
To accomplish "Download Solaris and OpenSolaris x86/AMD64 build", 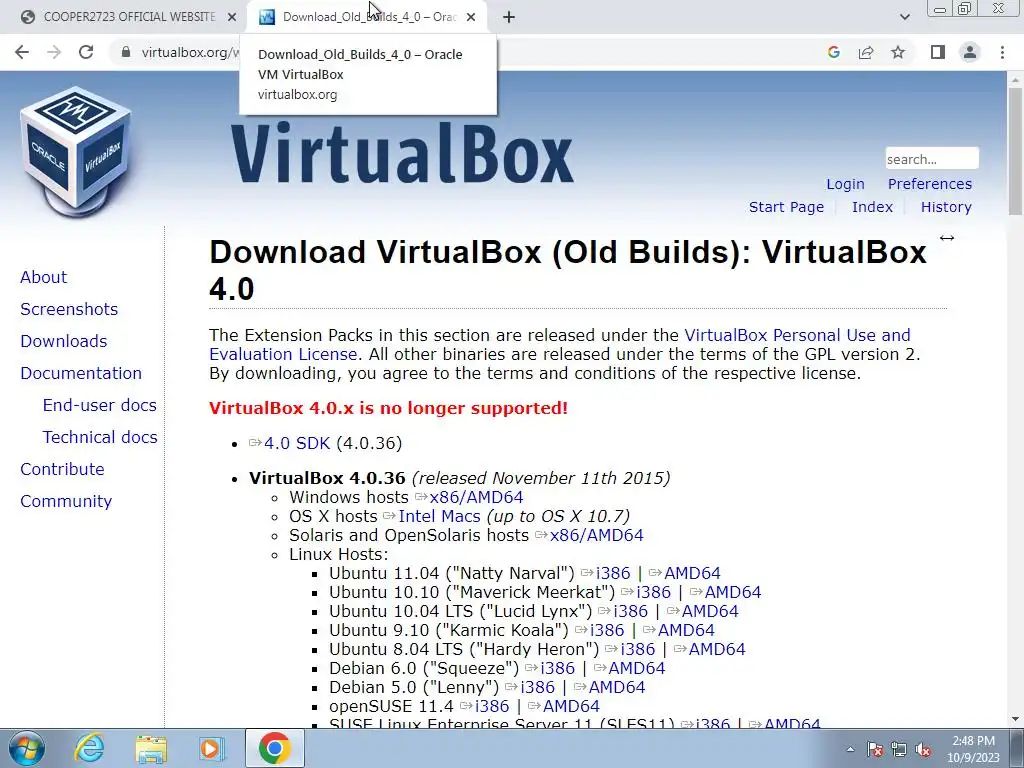I will (596, 536).
